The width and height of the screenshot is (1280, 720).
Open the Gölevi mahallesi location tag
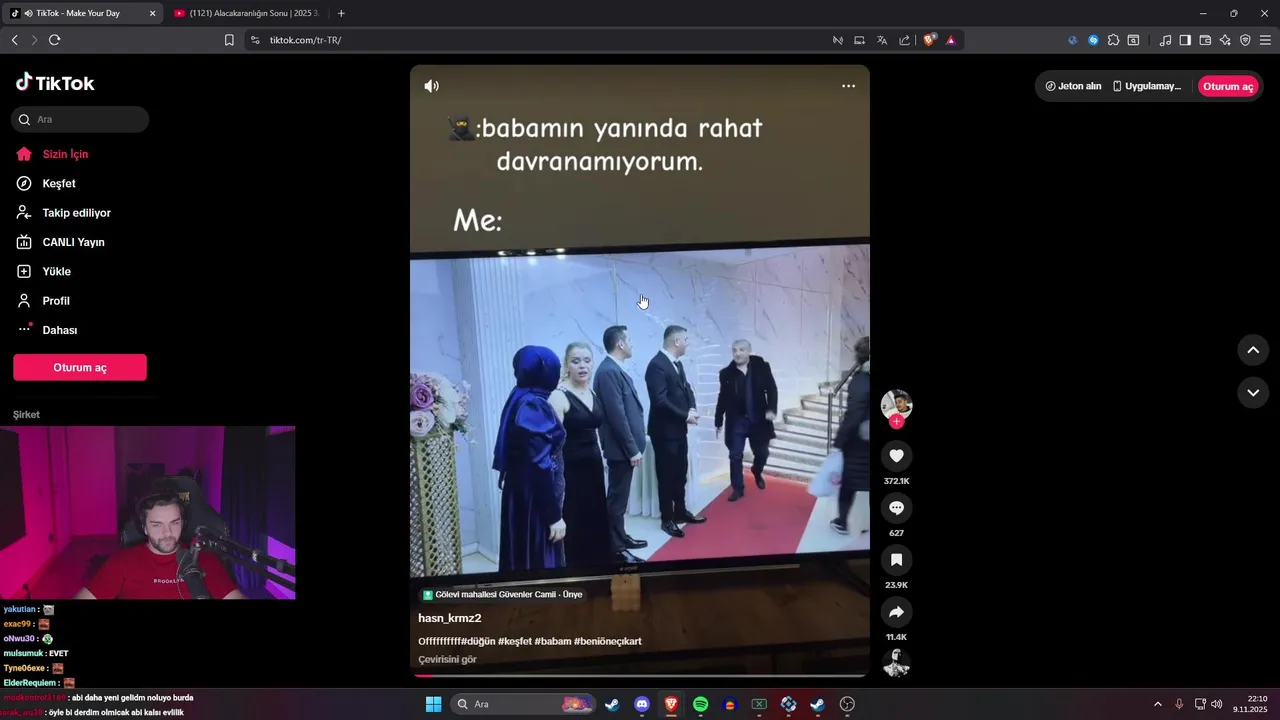(502, 594)
